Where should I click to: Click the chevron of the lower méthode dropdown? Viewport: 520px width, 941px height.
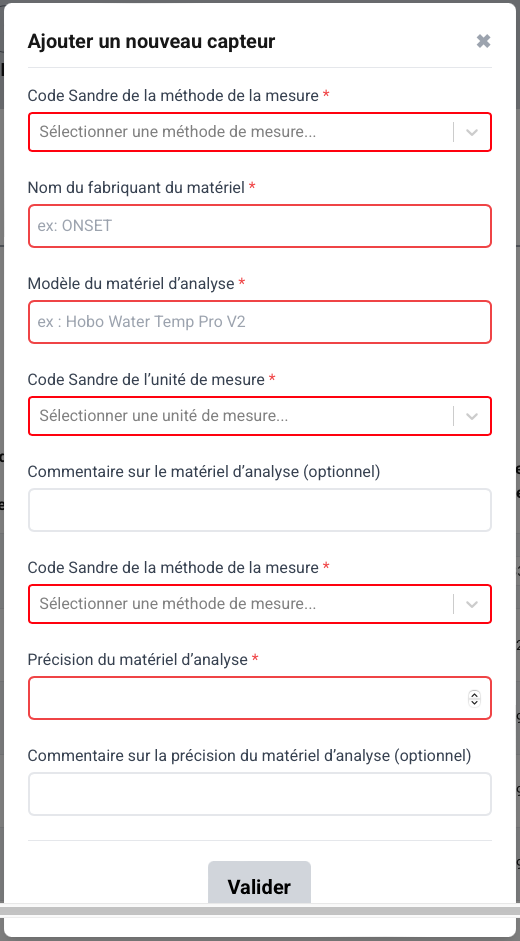pyautogui.click(x=472, y=604)
